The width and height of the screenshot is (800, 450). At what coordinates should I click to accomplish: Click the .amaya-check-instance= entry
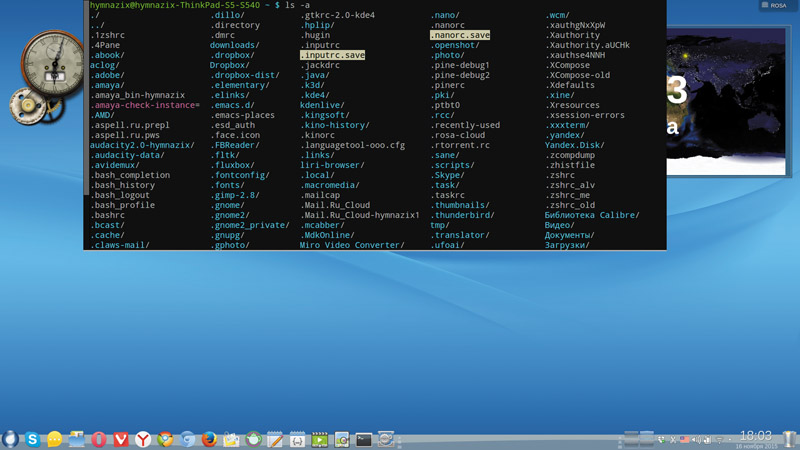point(145,105)
